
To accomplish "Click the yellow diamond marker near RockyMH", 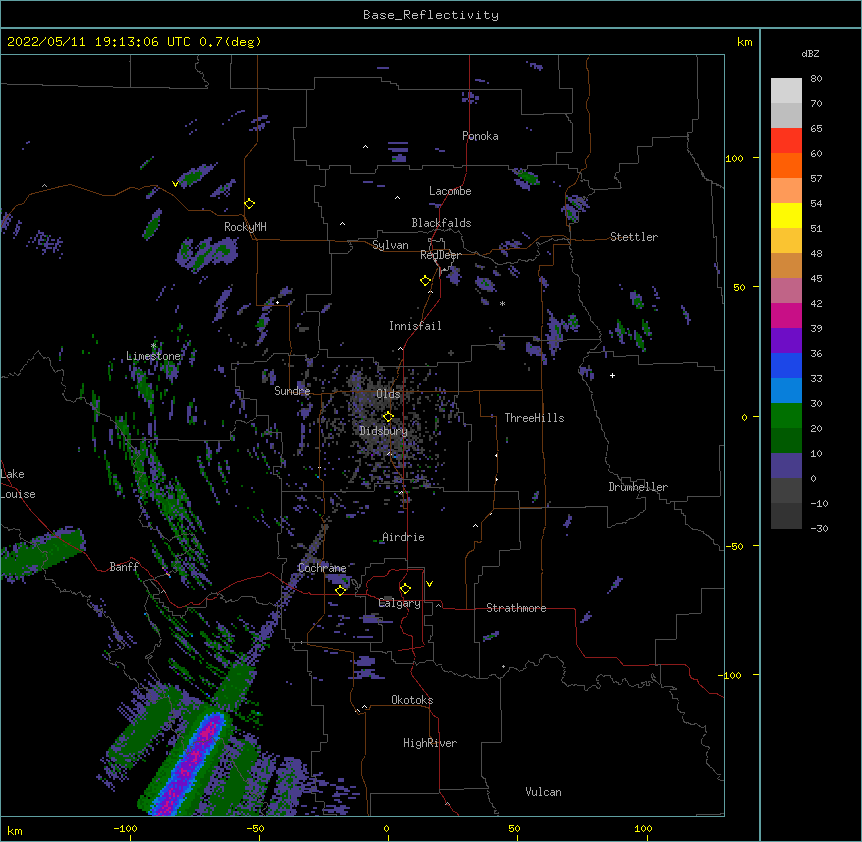I will (250, 204).
